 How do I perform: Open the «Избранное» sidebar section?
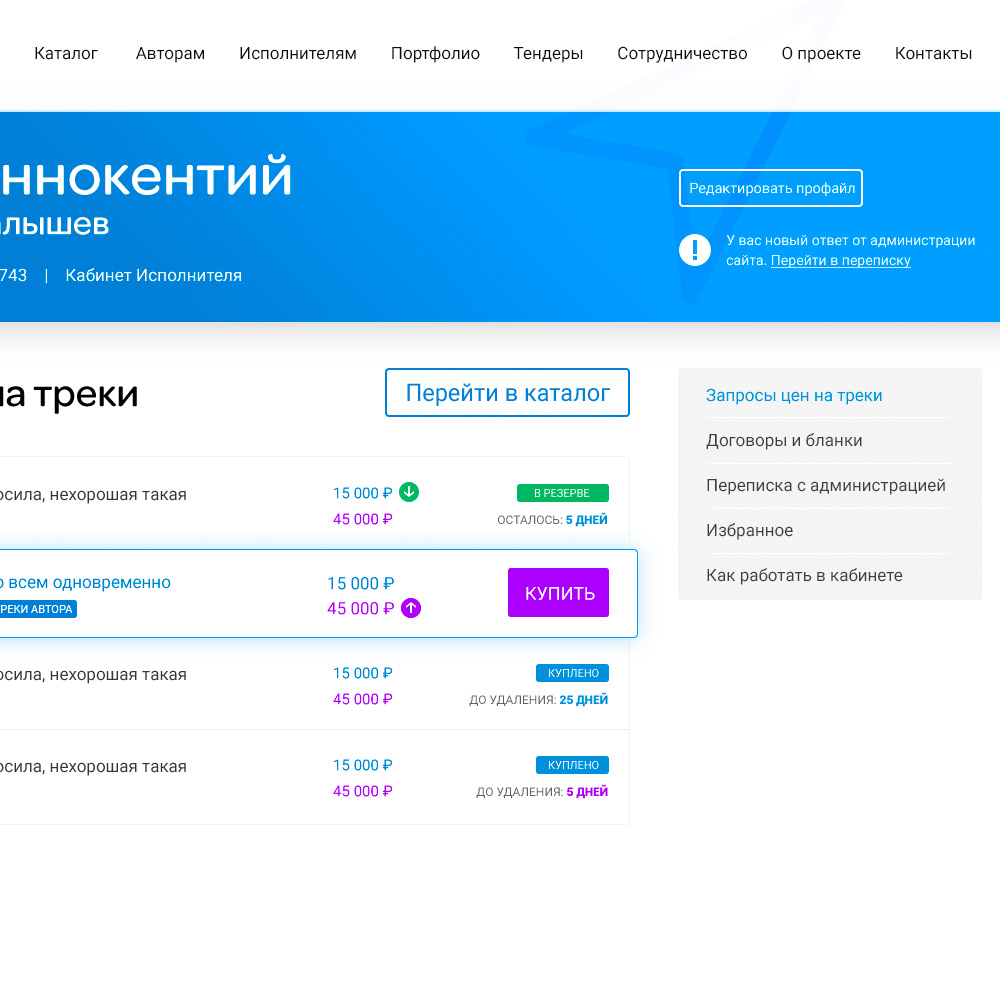[x=748, y=530]
